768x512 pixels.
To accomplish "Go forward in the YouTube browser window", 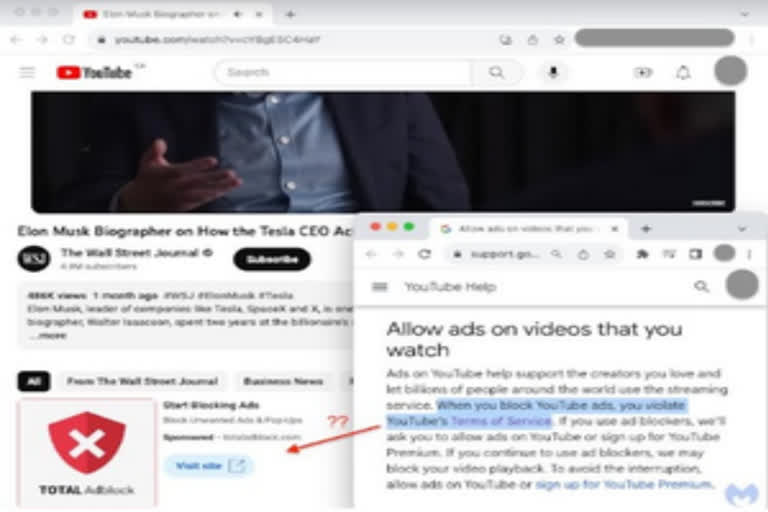I will 43,40.
